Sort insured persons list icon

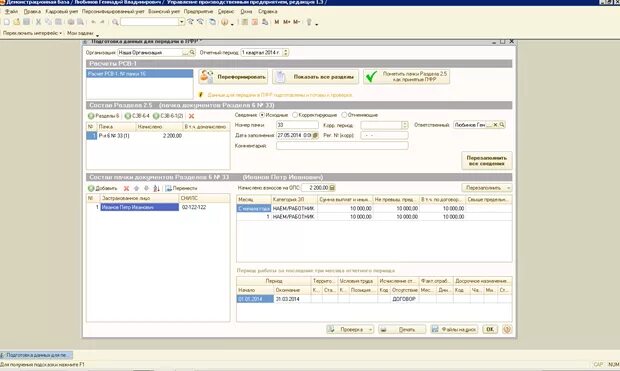tap(156, 188)
